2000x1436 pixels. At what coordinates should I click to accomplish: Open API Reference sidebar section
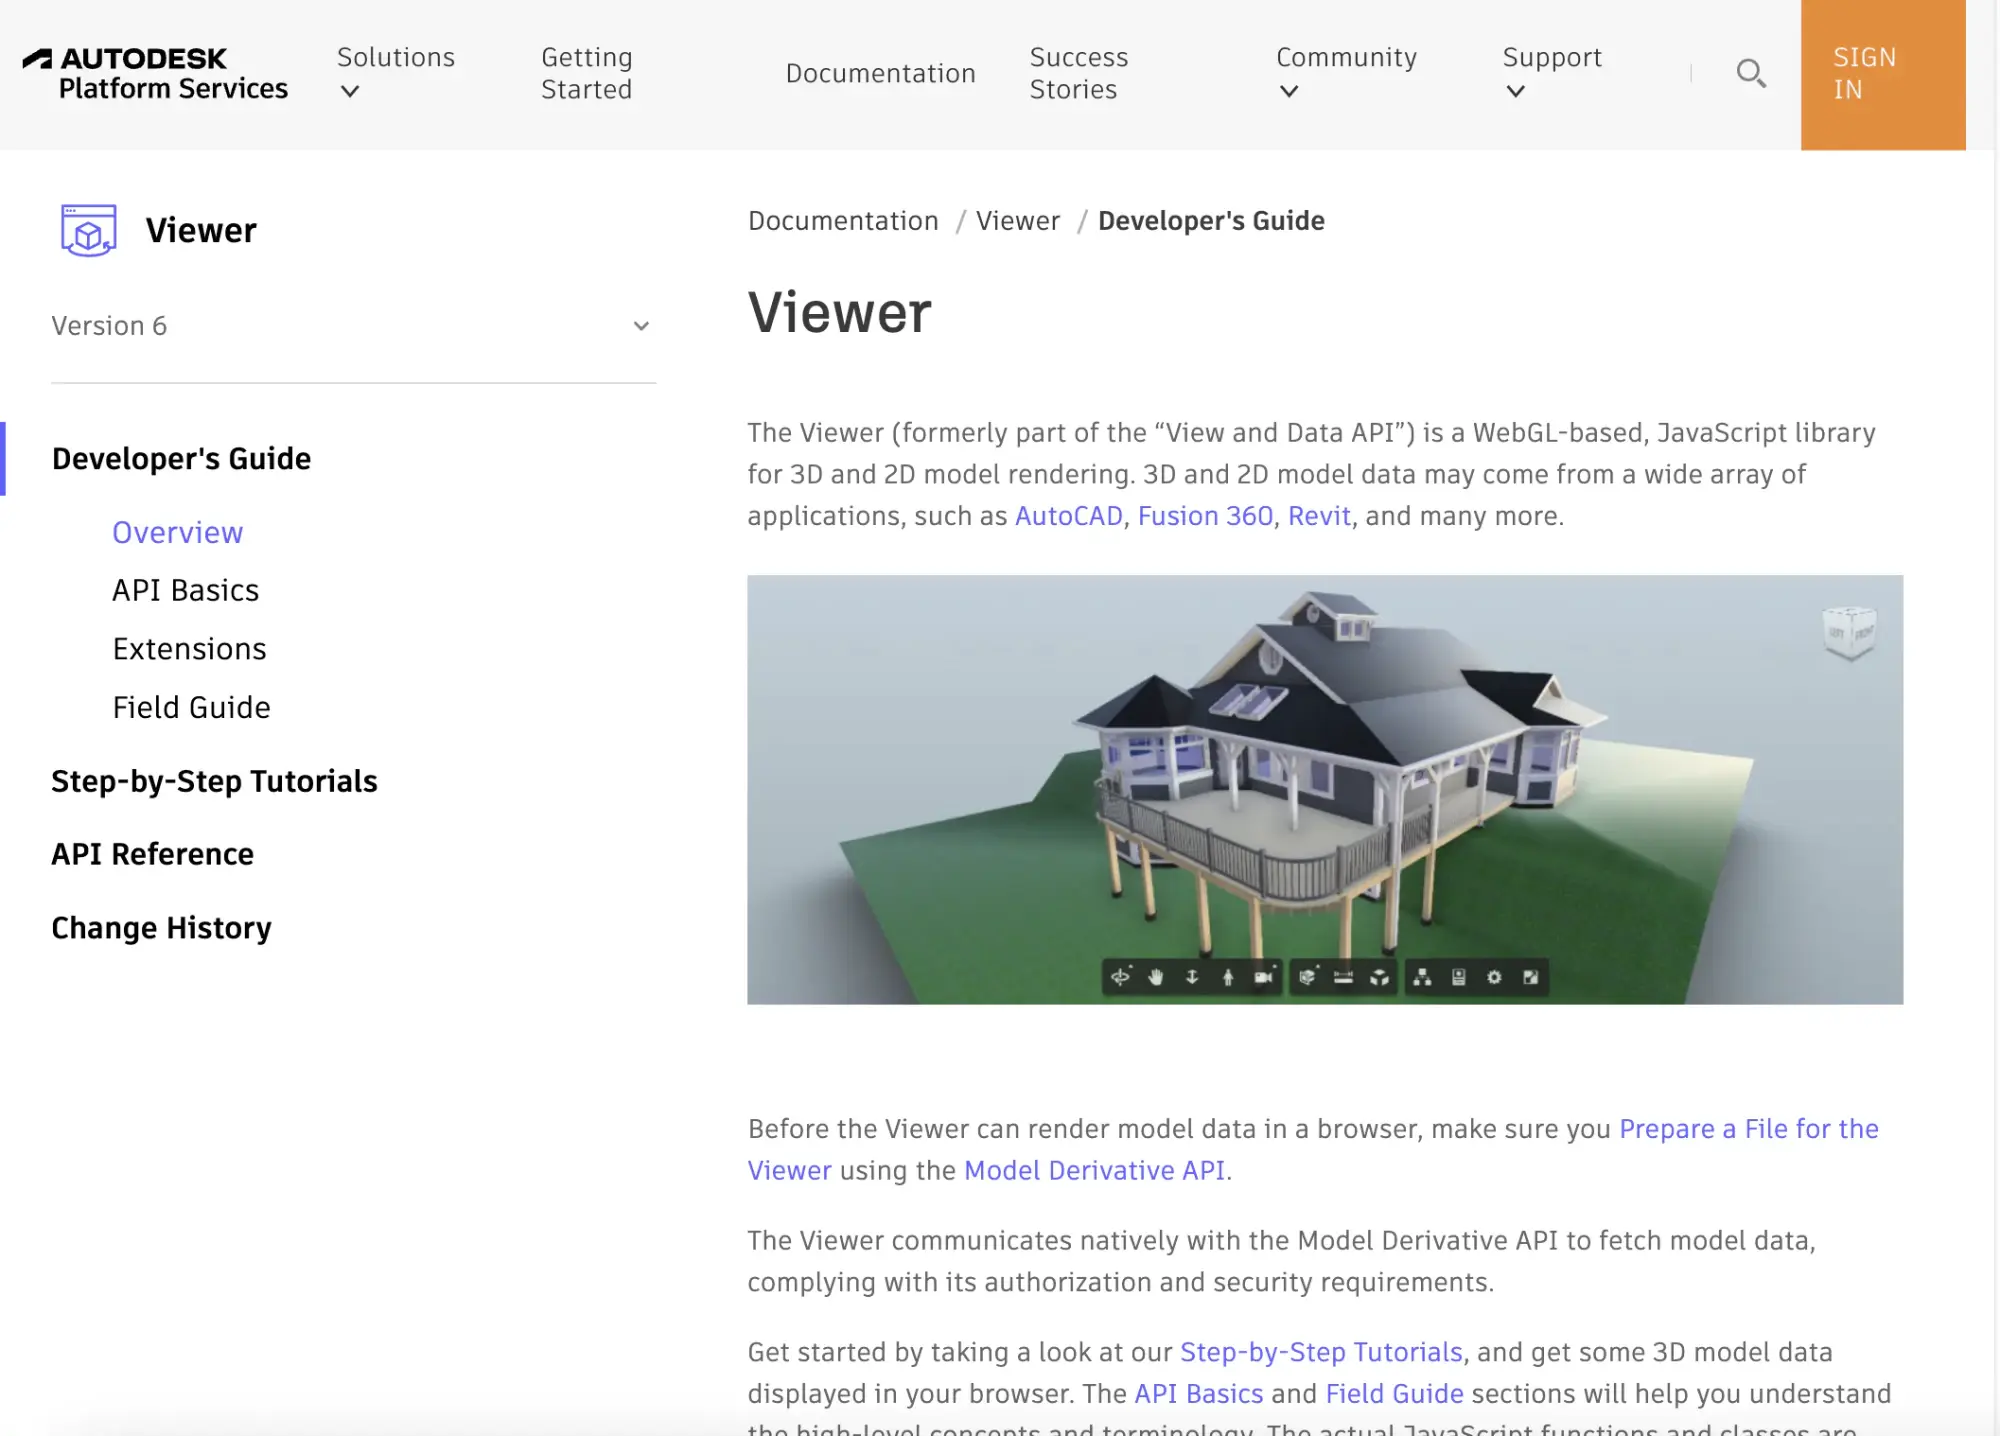coord(153,854)
